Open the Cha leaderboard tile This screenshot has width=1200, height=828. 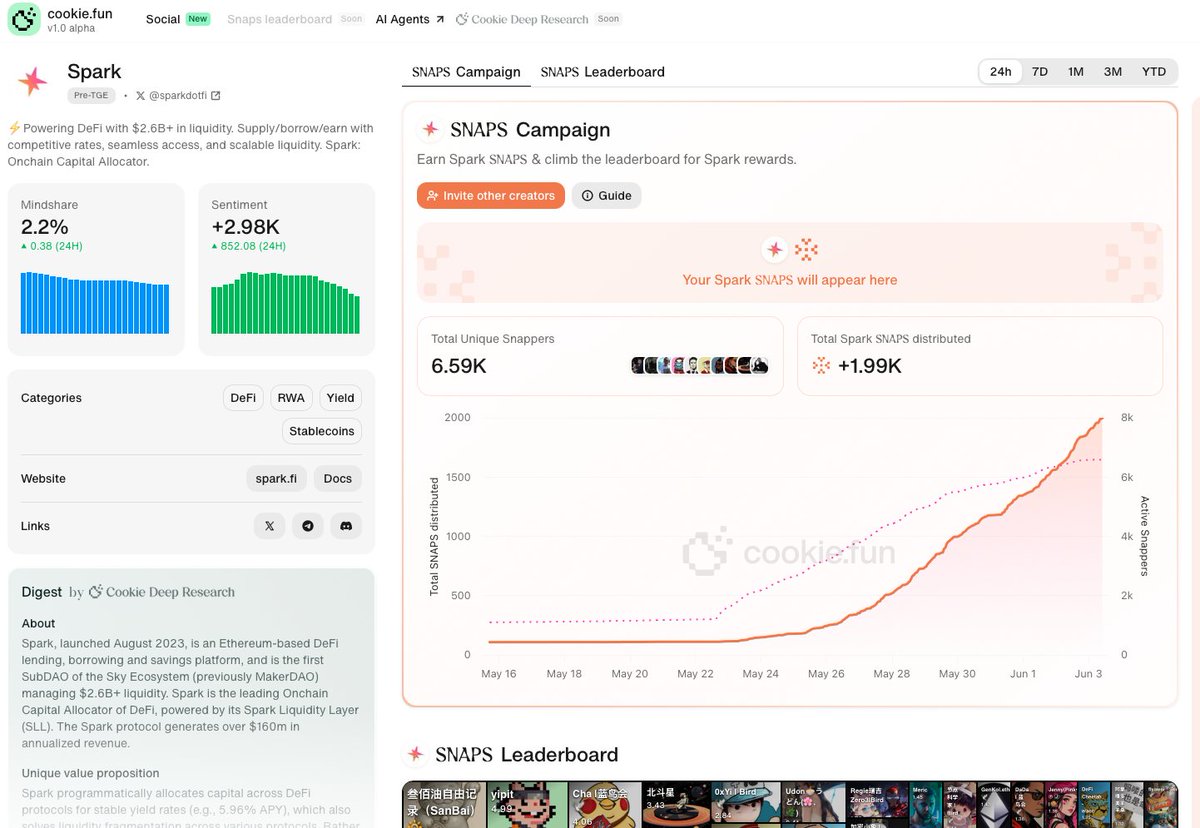point(605,805)
